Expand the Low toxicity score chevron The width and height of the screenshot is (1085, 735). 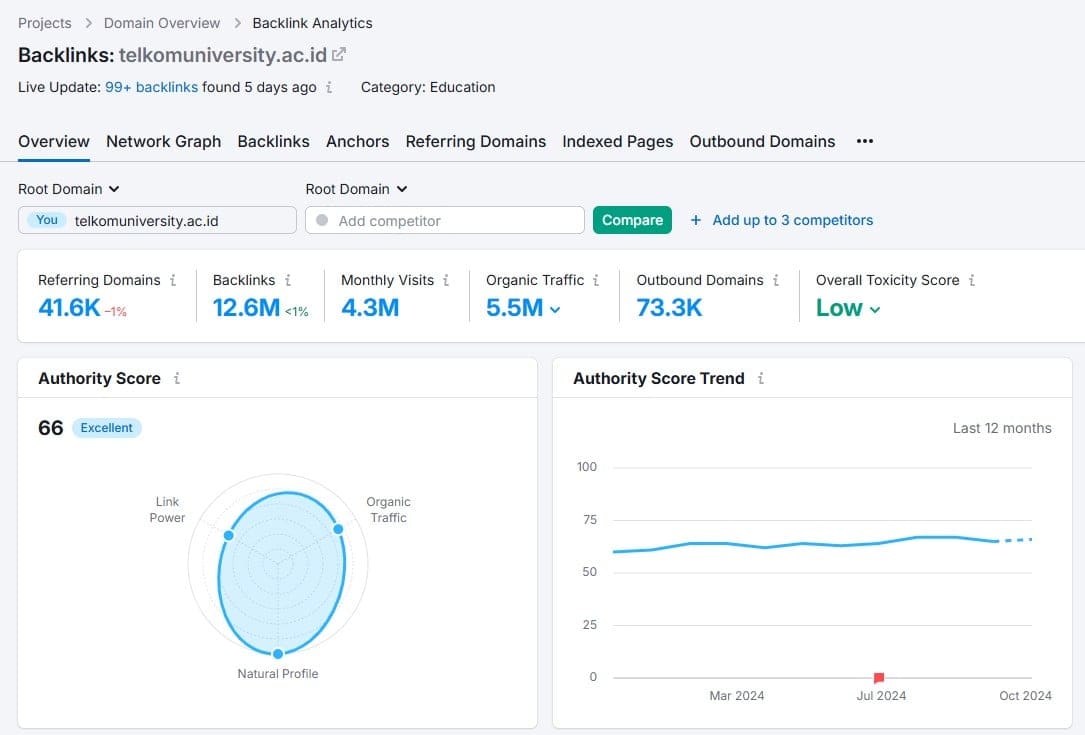pyautogui.click(x=875, y=309)
